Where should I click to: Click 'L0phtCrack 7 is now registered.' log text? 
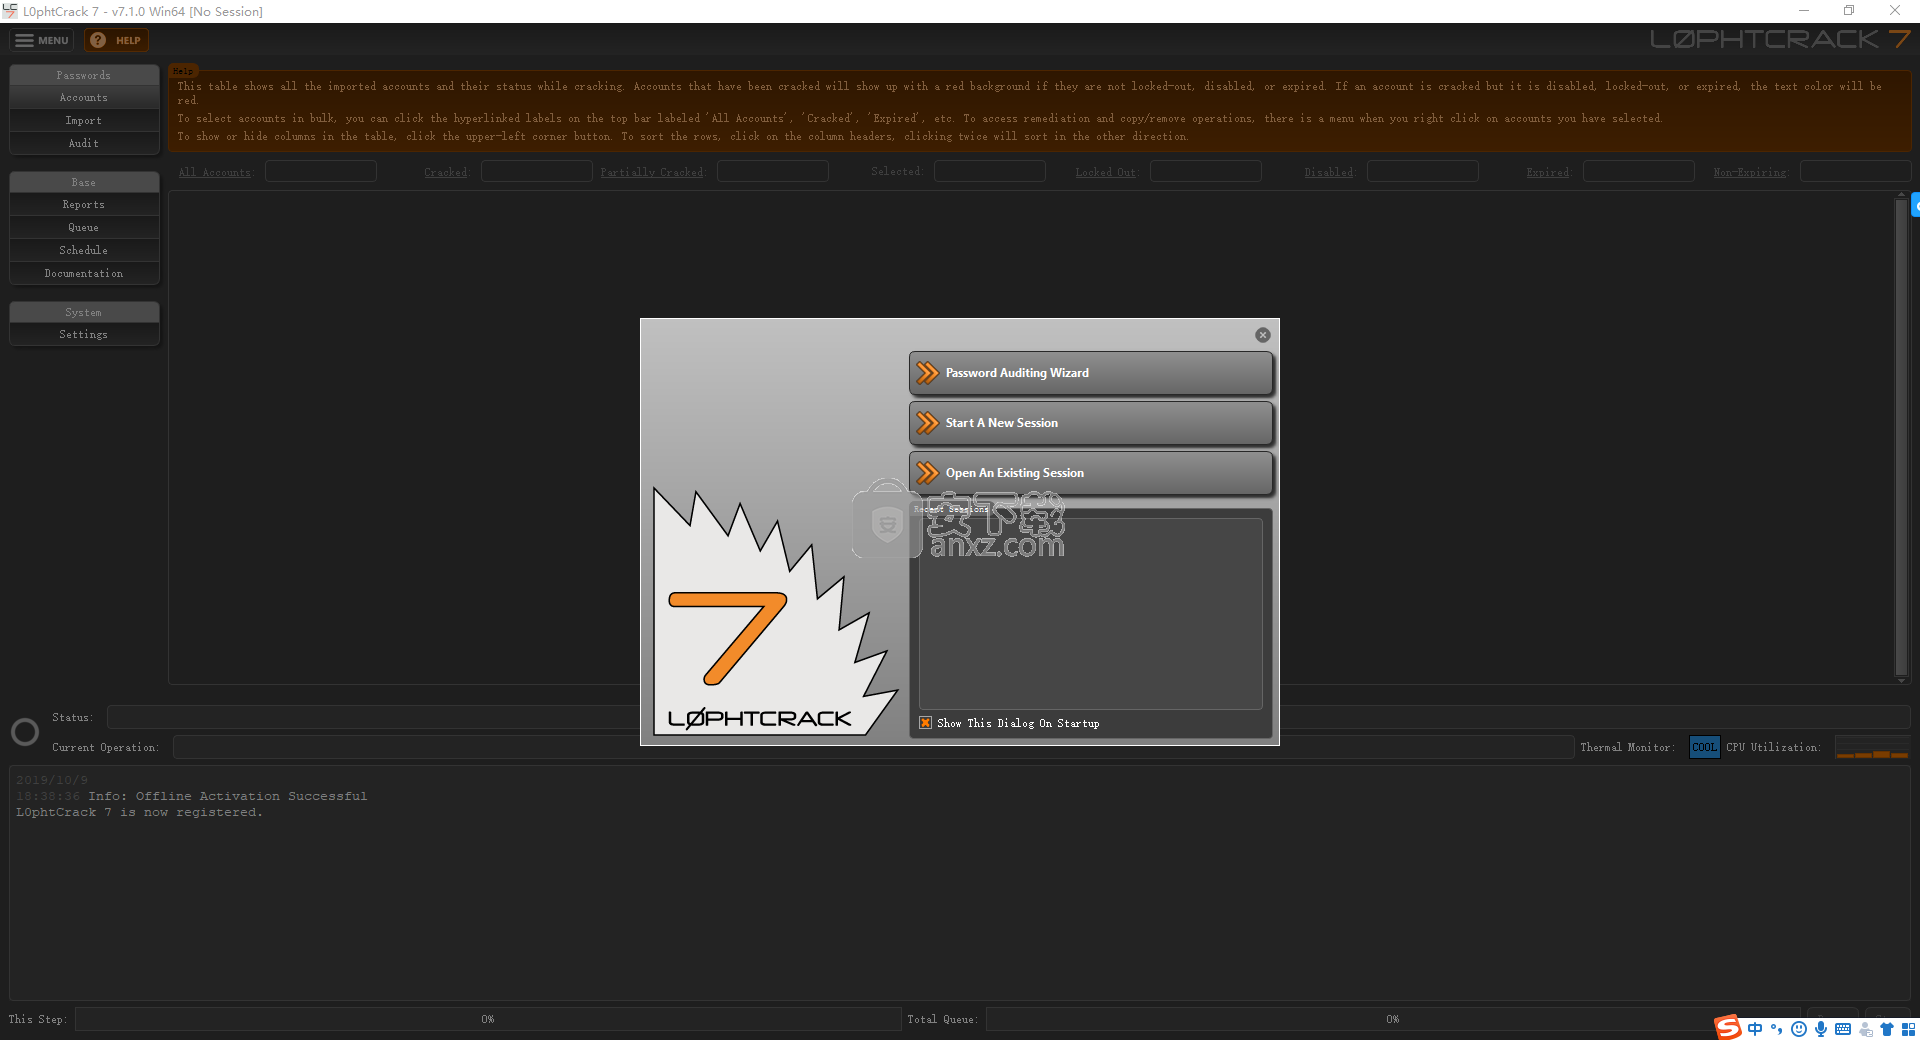[x=139, y=812]
